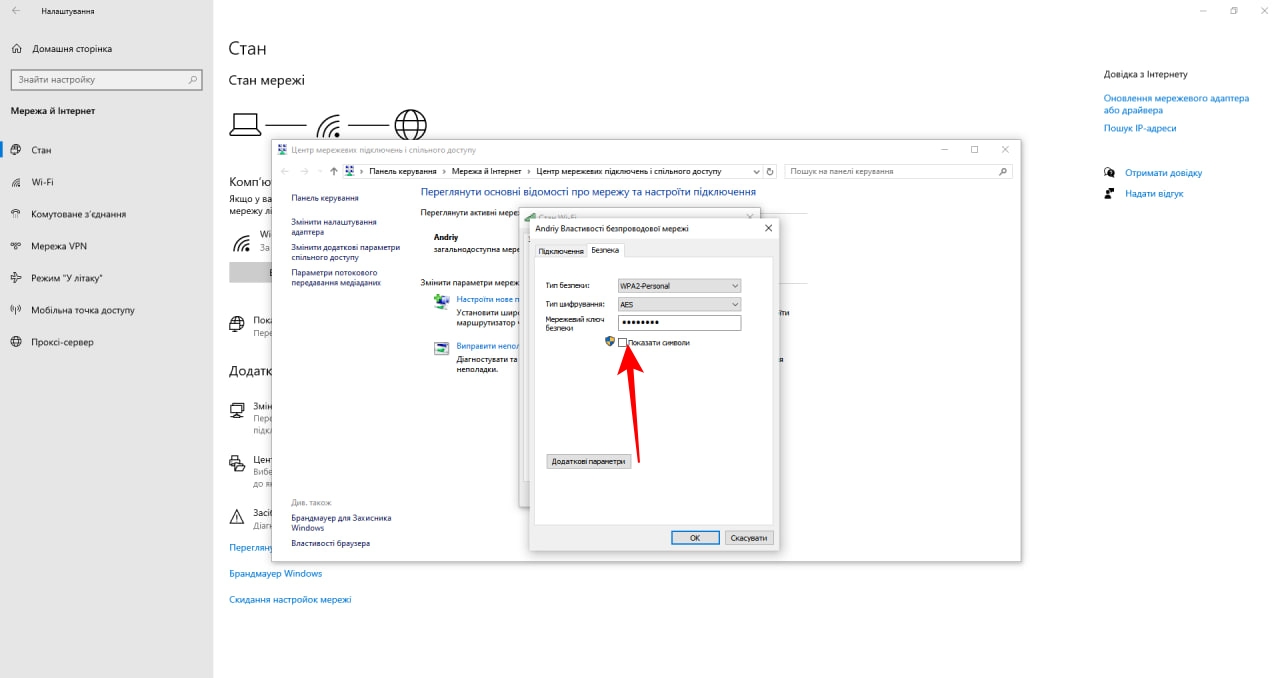Click the up-arrow navigation icon in Control Panel
The width and height of the screenshot is (1273, 678).
click(334, 172)
